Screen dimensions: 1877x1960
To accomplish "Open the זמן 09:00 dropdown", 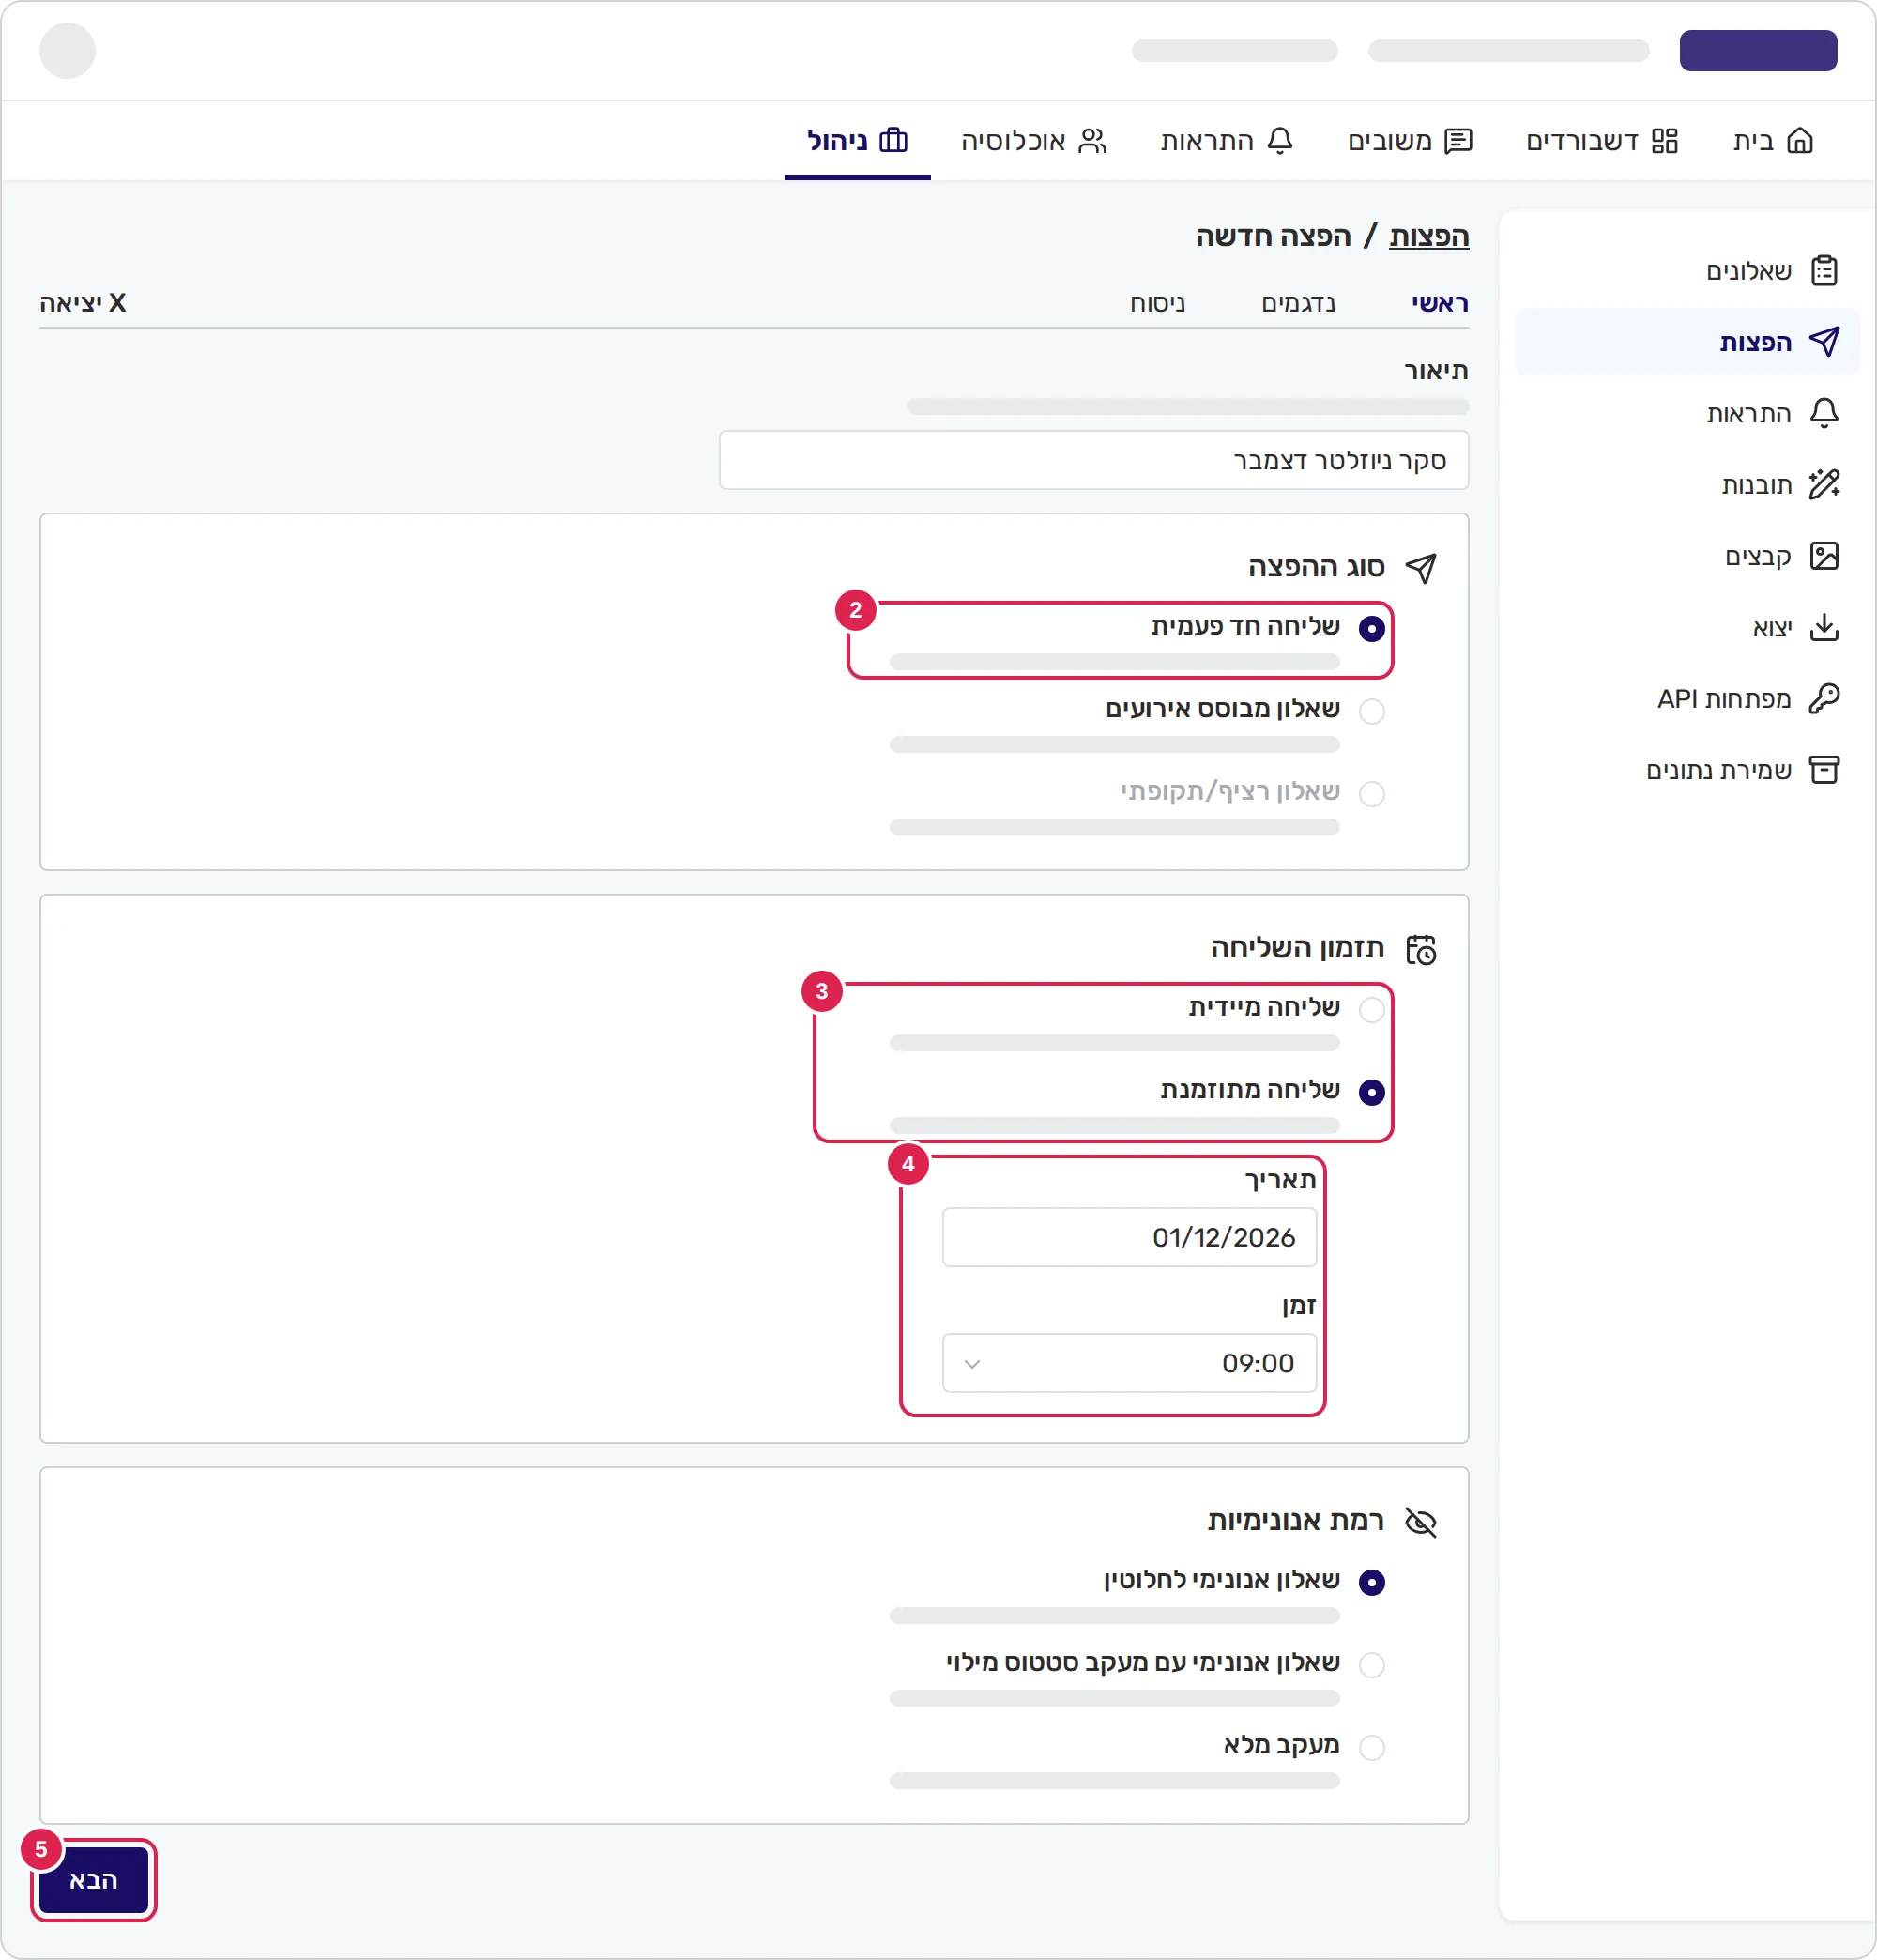I will click(x=1129, y=1363).
